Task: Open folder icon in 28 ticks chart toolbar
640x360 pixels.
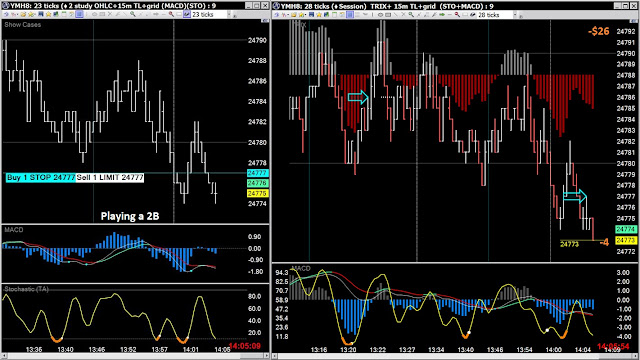Action: coord(294,14)
